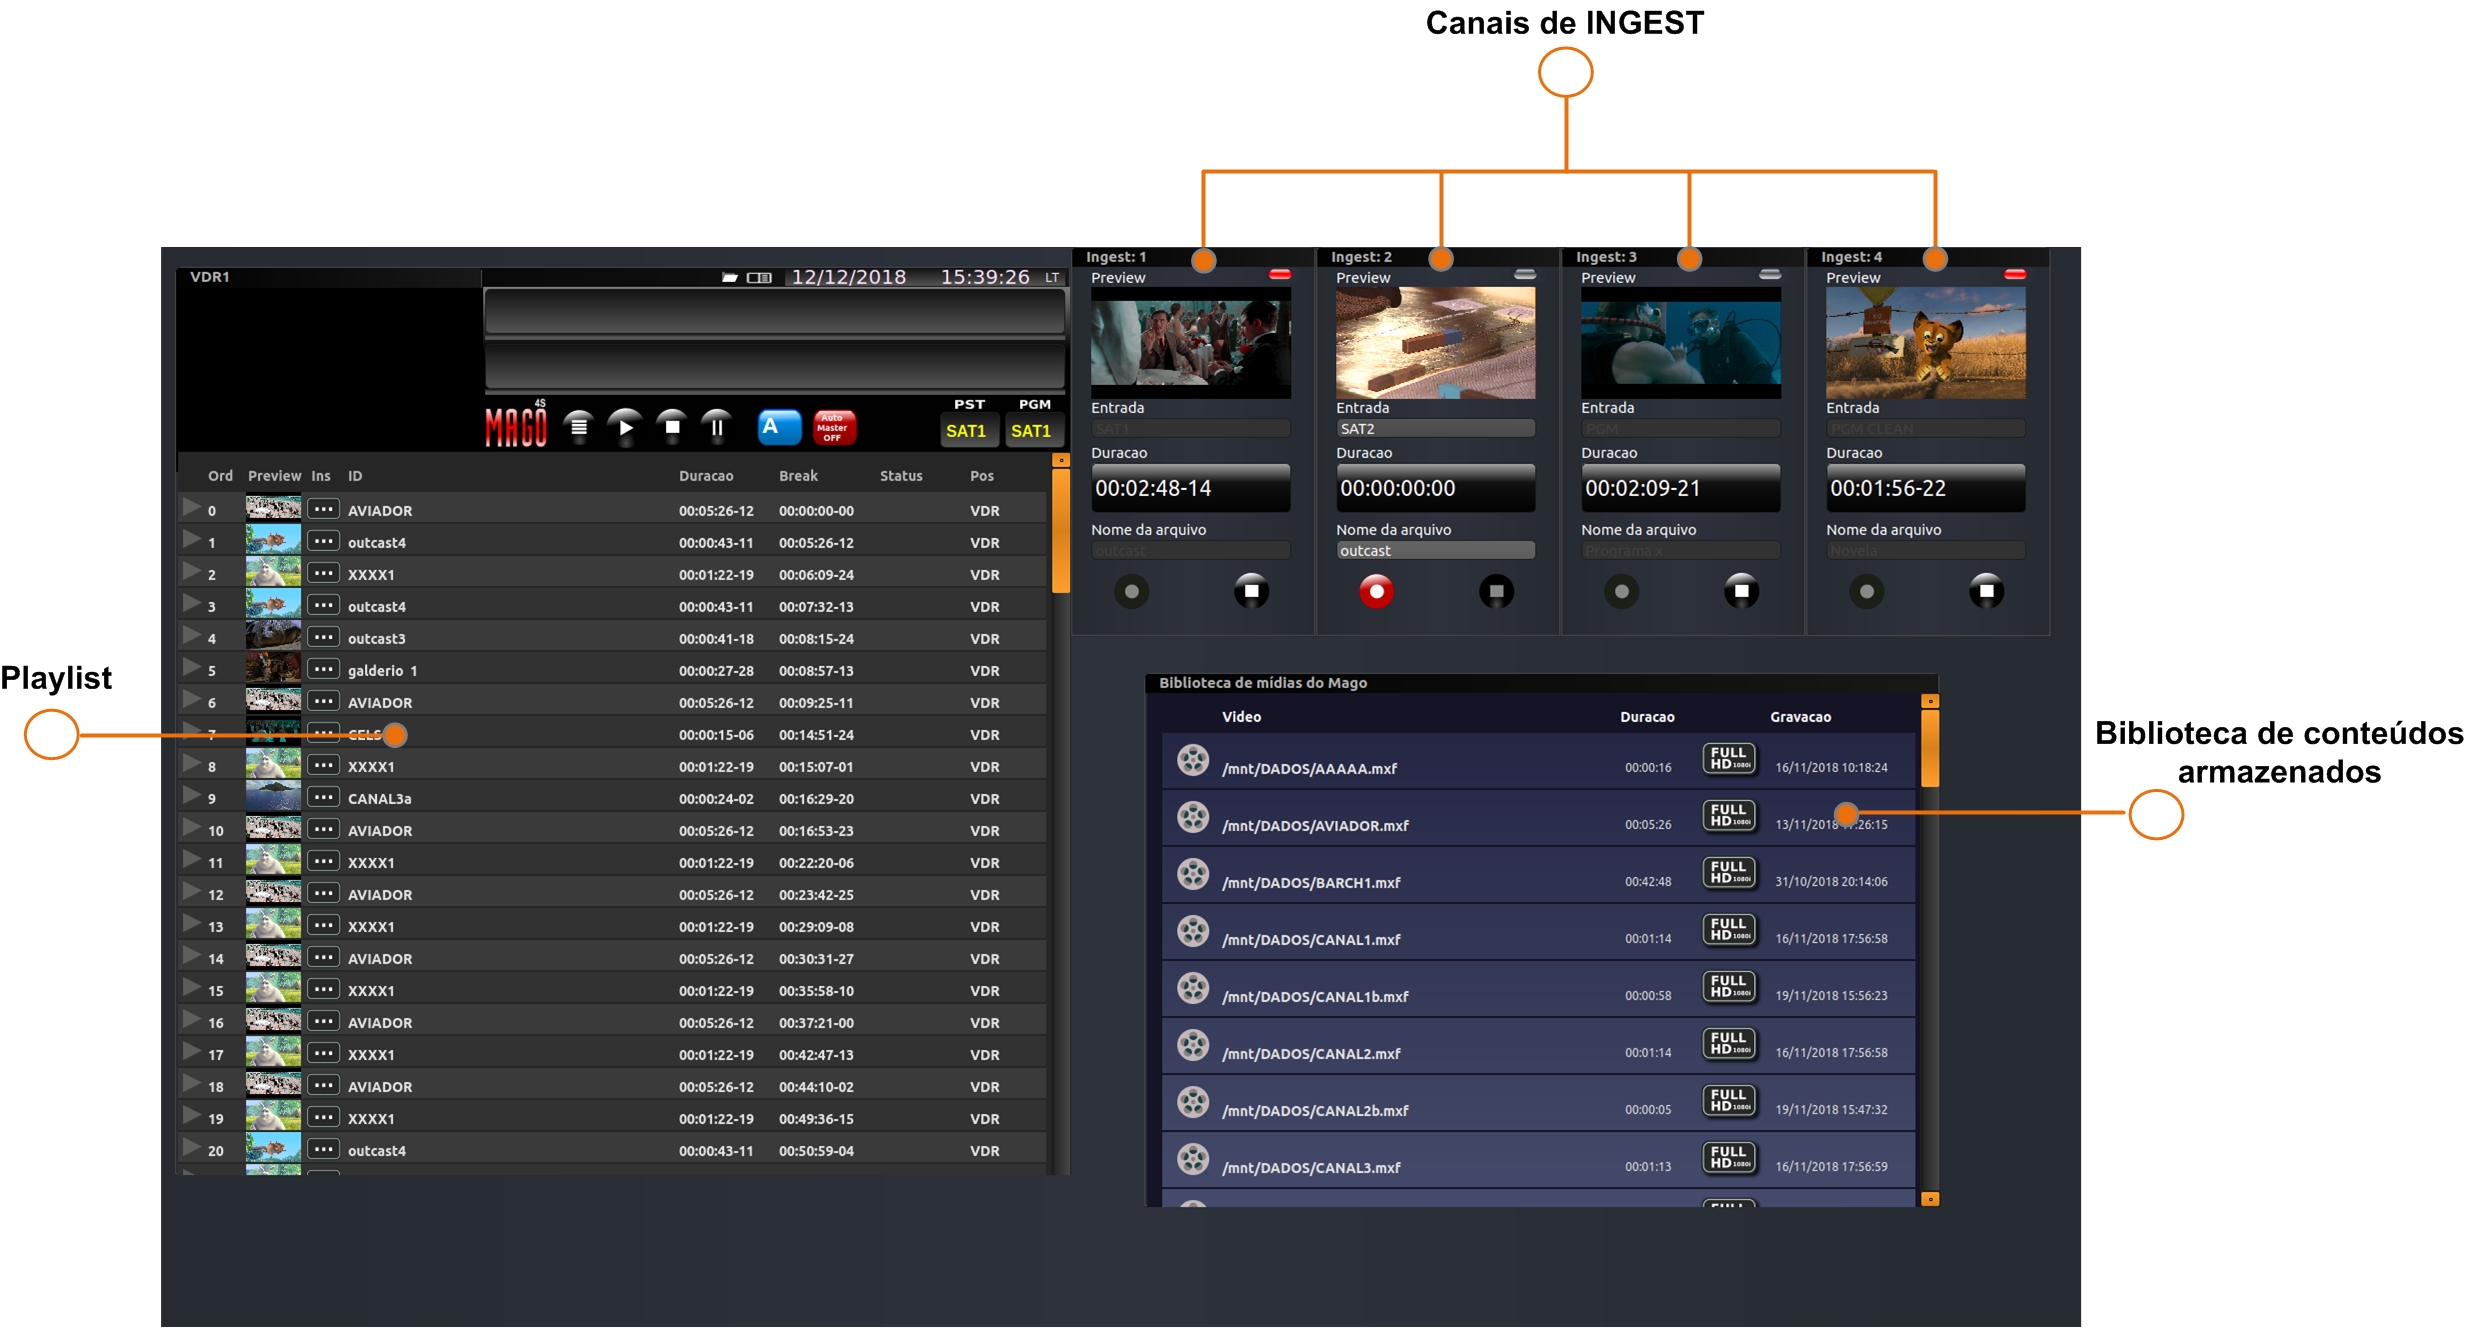Select /mnt/DADOS/AVIADOR.mxf in the library
Screen dimensions: 2466x1328
[x=1538, y=819]
